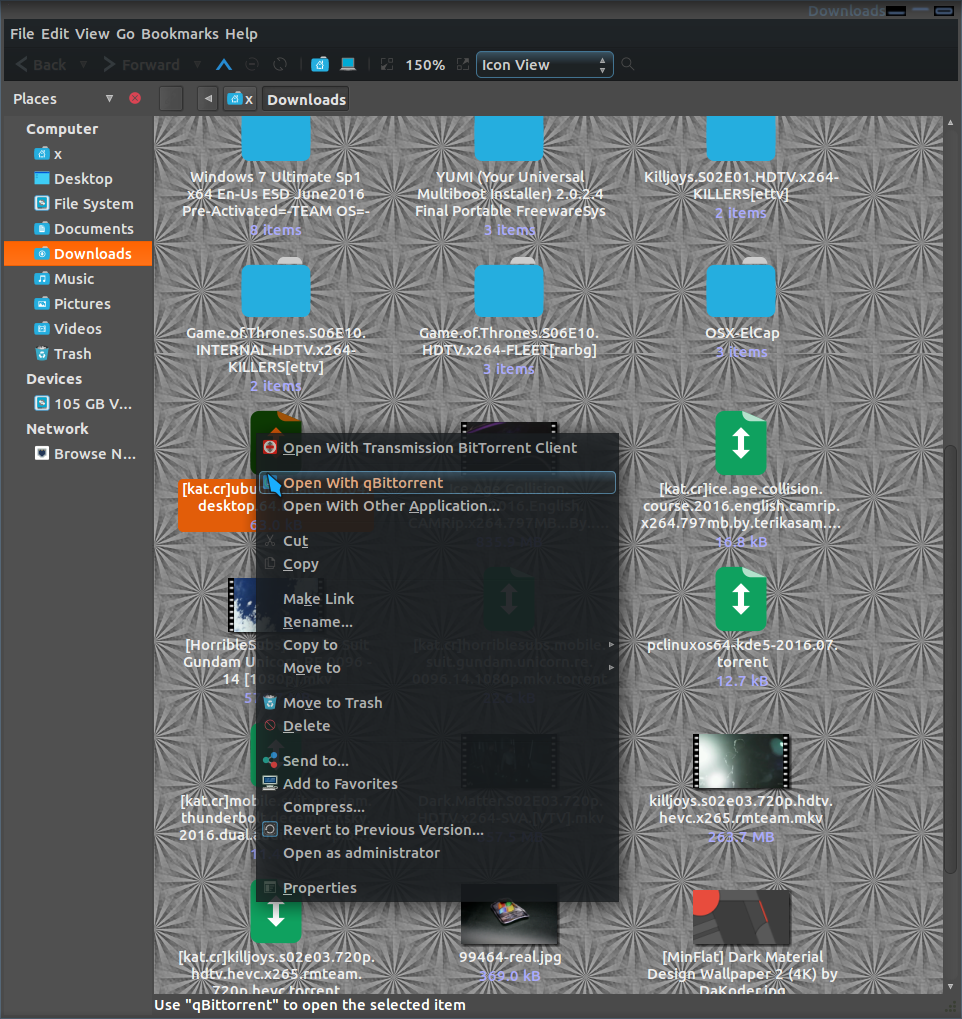
Task: Select Browse Network in sidebar
Action: (78, 454)
